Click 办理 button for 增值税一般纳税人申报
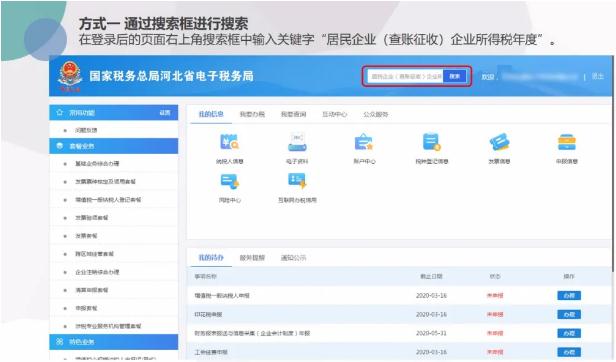 click(x=569, y=296)
